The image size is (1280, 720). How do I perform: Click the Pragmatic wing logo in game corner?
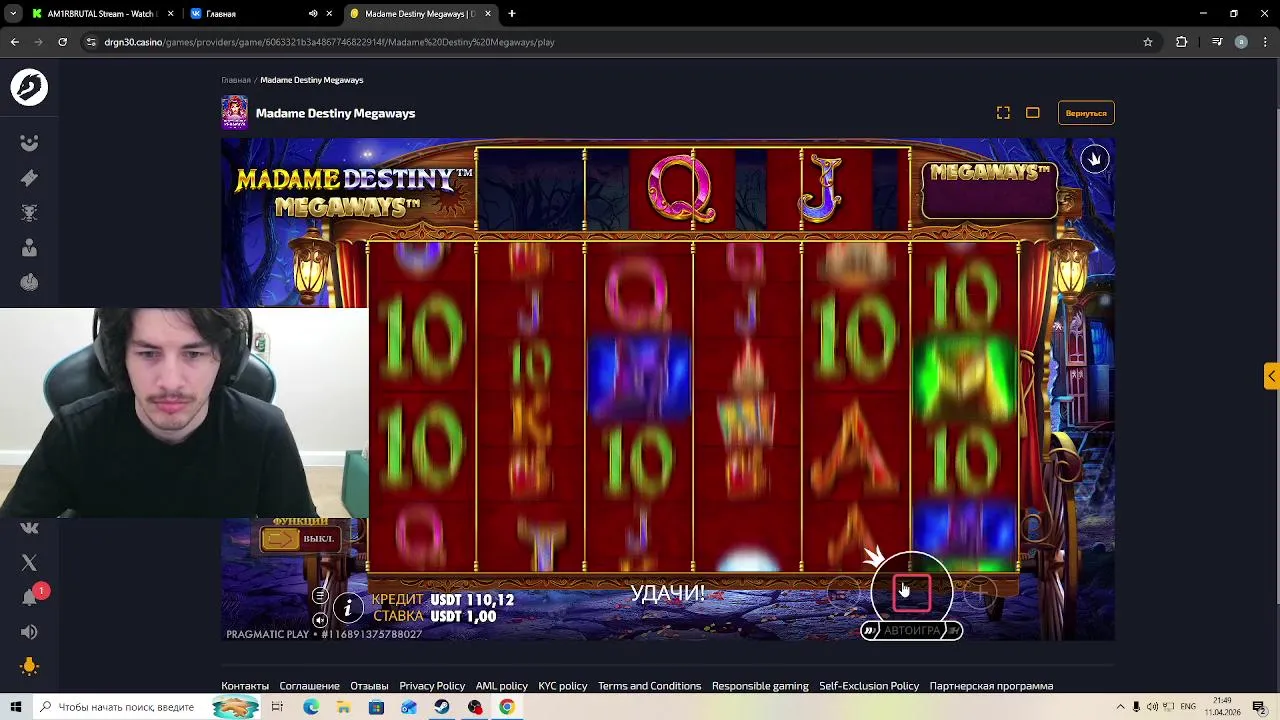(1094, 159)
